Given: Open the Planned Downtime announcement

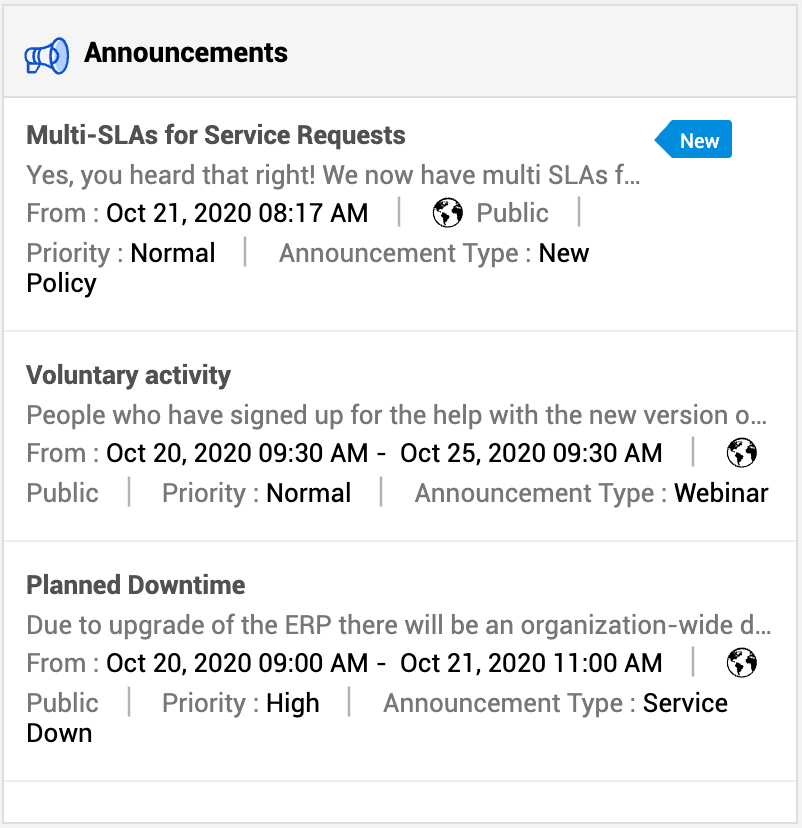Looking at the screenshot, I should (136, 586).
